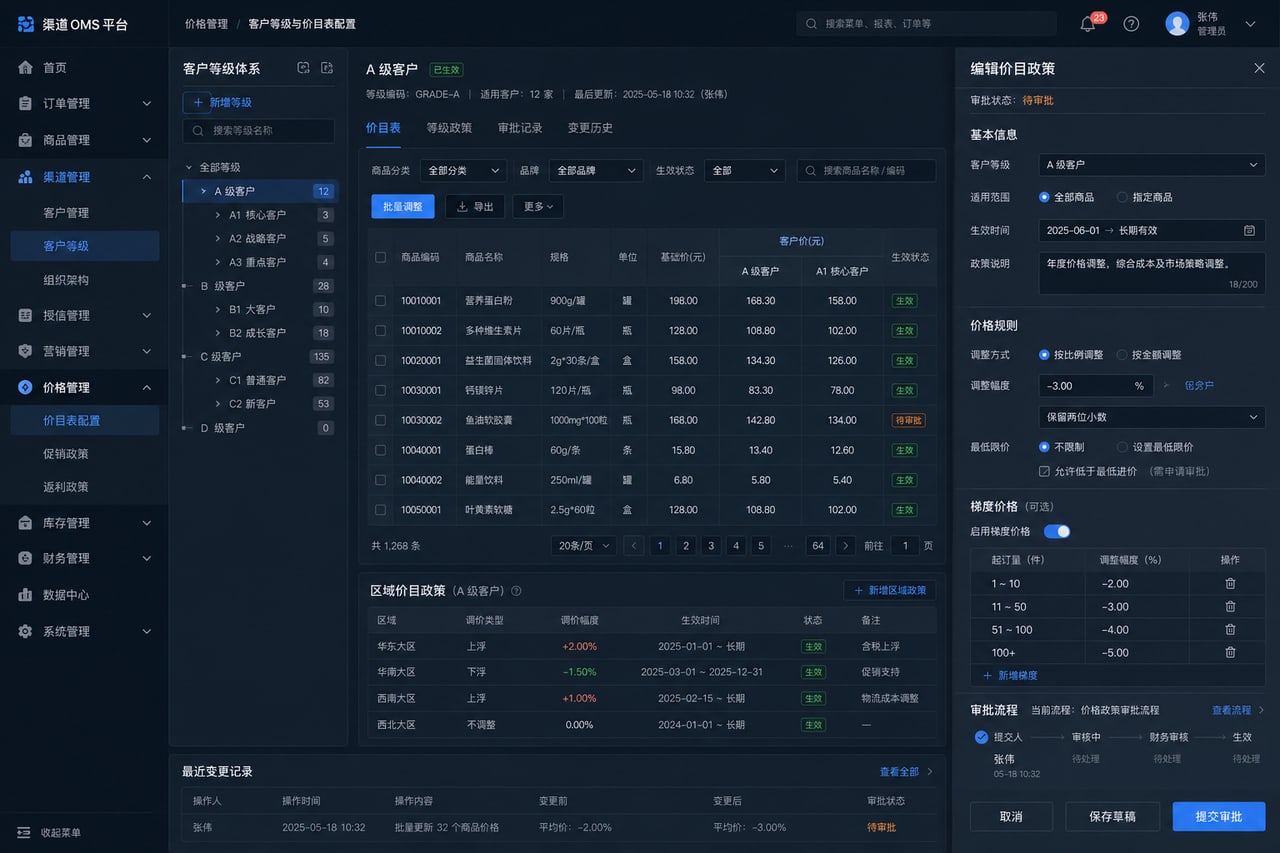The height and width of the screenshot is (853, 1280).
Task: Click the help icon next to 区域价目政策
Action: pos(516,591)
